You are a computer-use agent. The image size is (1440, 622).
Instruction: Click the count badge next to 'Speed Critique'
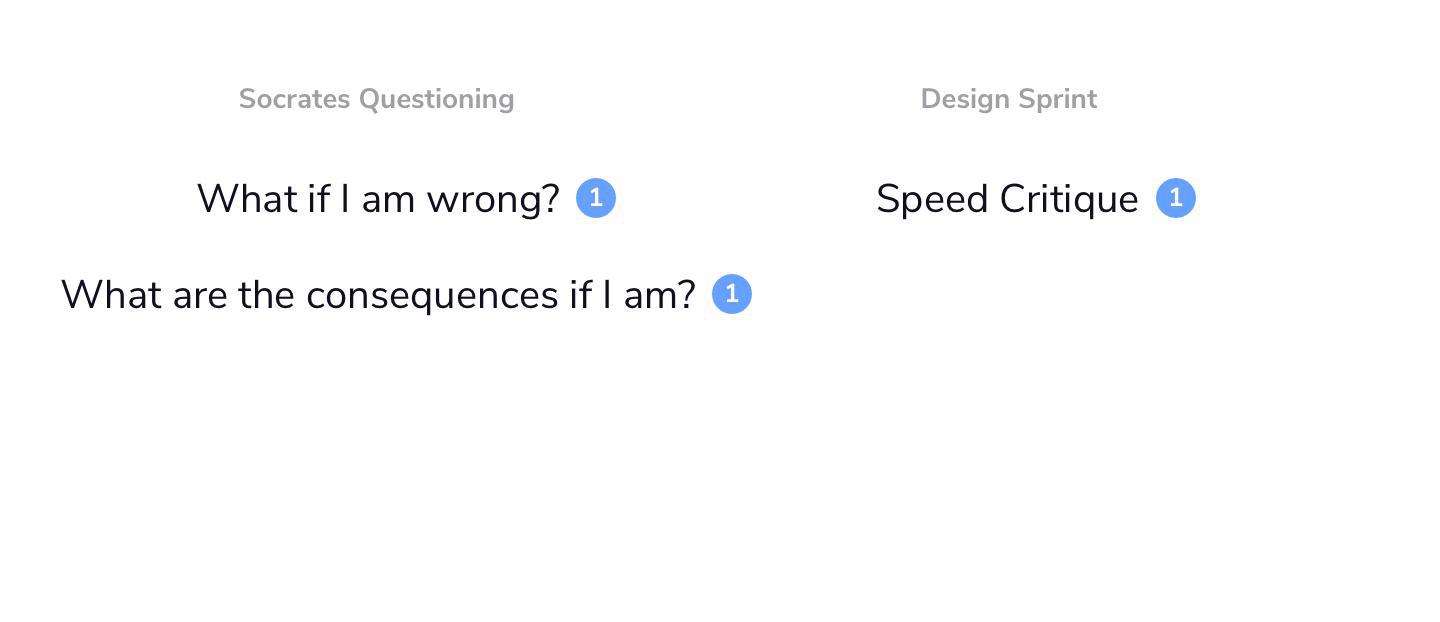(x=1176, y=198)
